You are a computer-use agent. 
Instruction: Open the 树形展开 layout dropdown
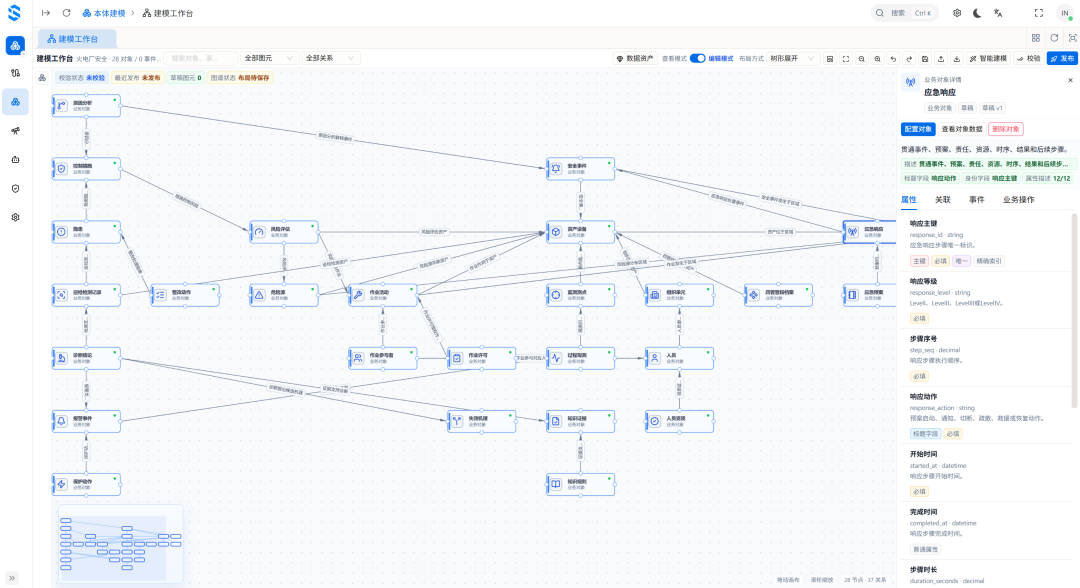click(792, 59)
